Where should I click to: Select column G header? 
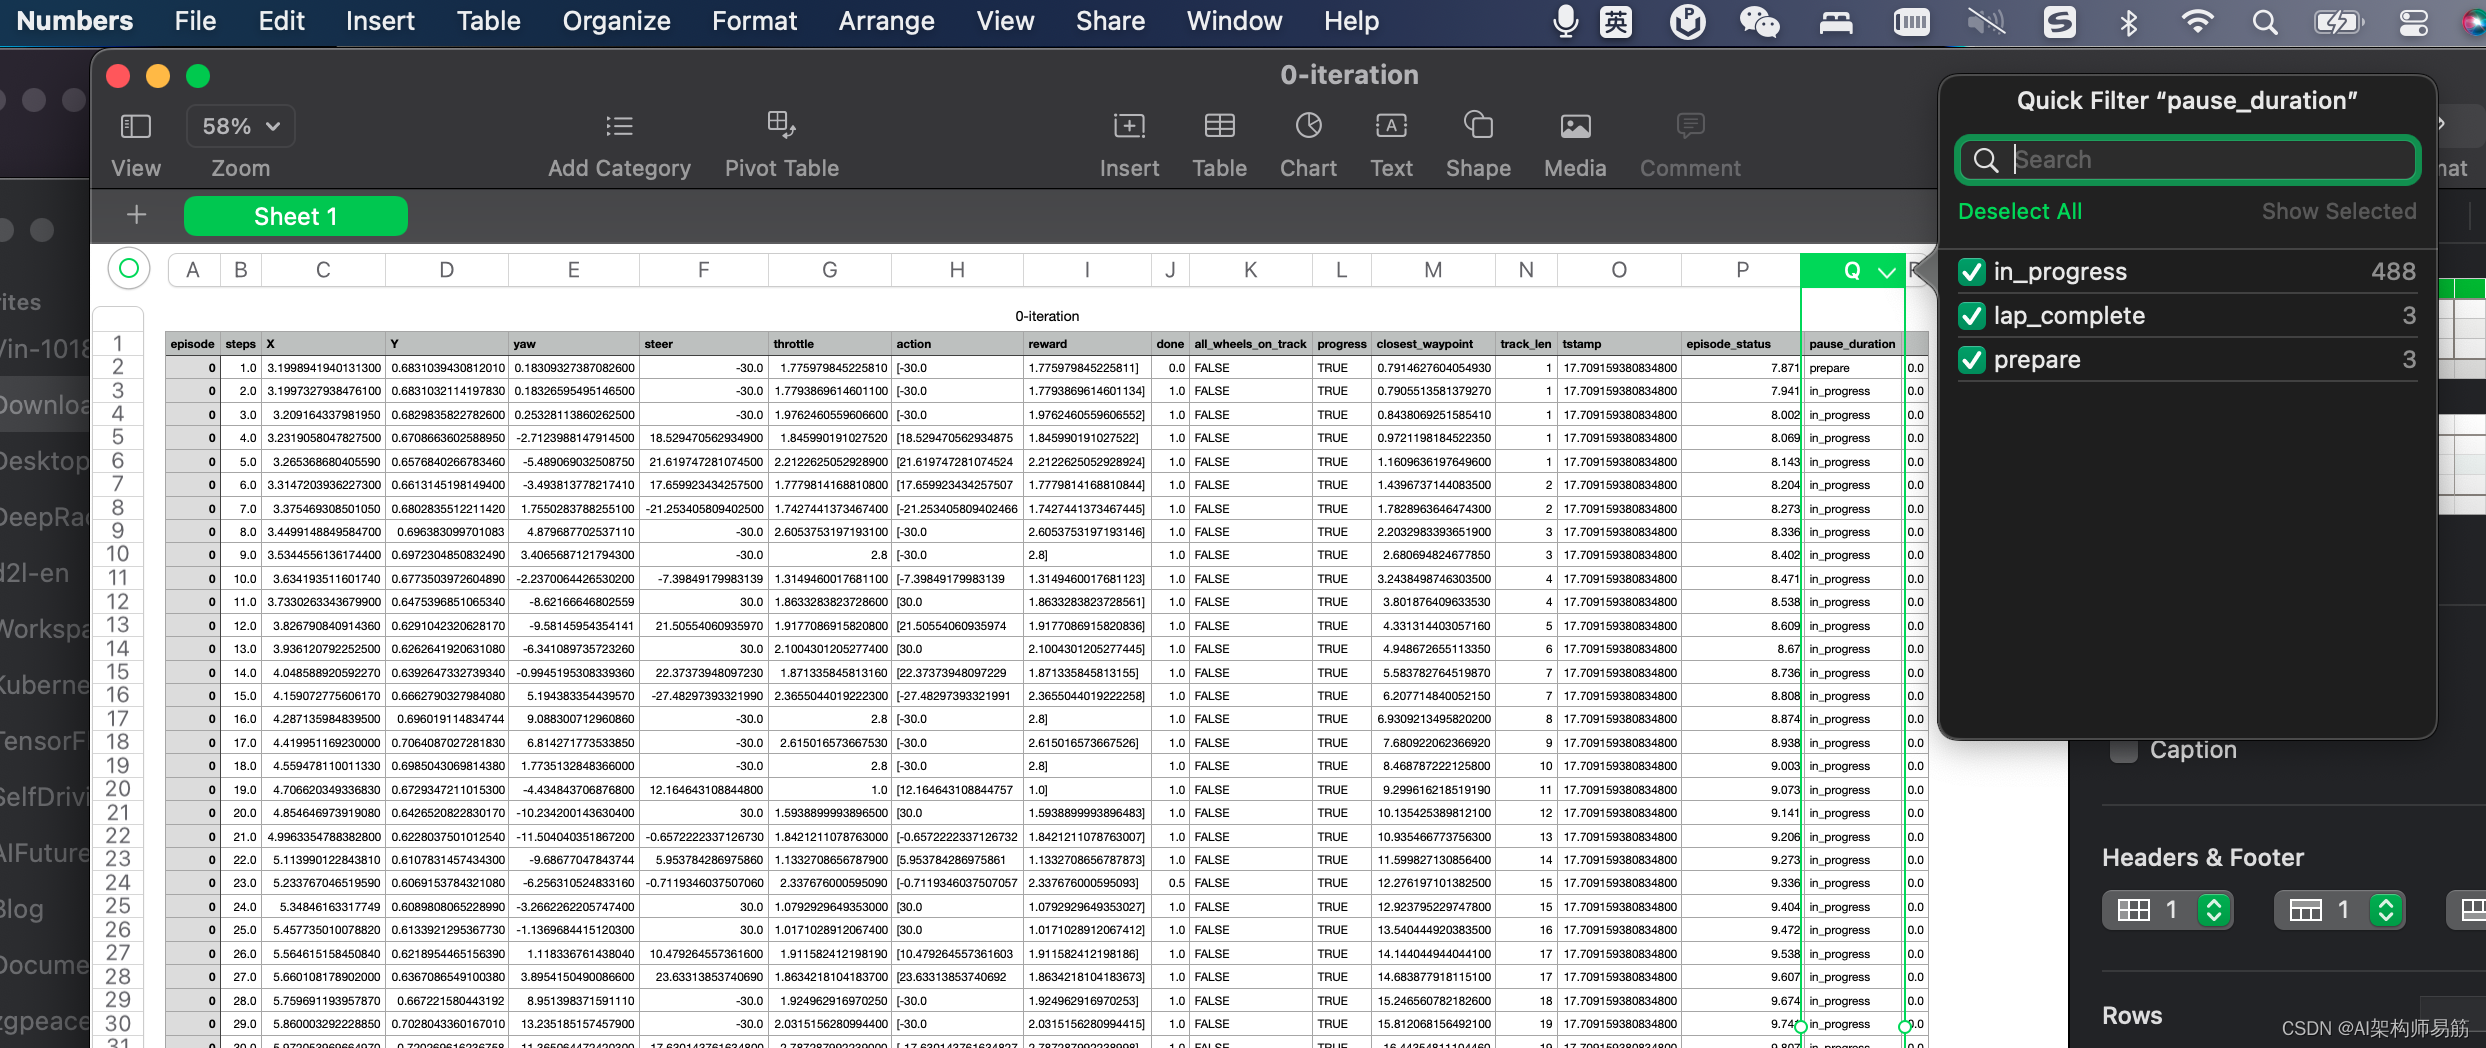click(x=829, y=270)
